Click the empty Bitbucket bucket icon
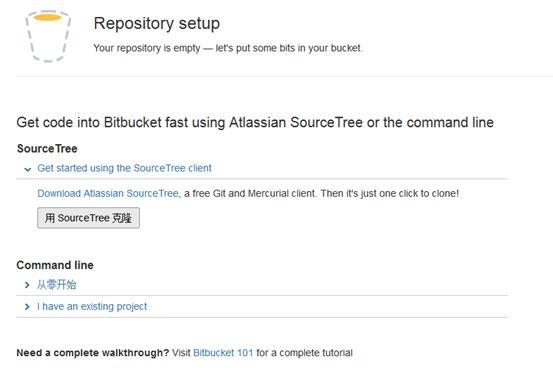Viewport: 553px width, 375px height. [x=48, y=36]
